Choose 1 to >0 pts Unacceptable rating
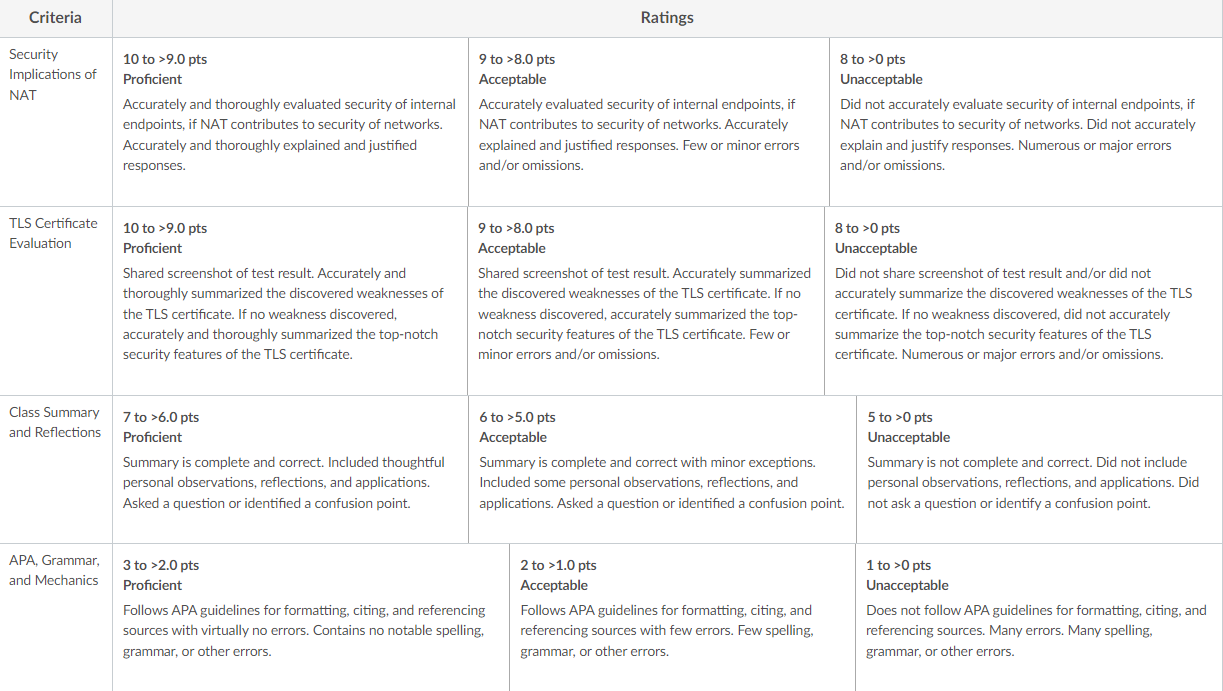The width and height of the screenshot is (1223, 691). [x=1039, y=617]
